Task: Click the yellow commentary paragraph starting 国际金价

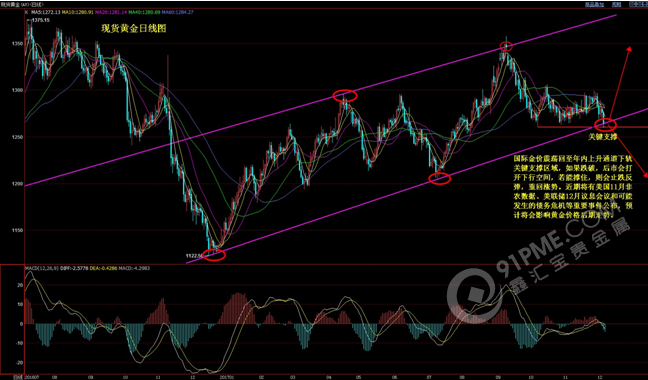Action: point(573,186)
